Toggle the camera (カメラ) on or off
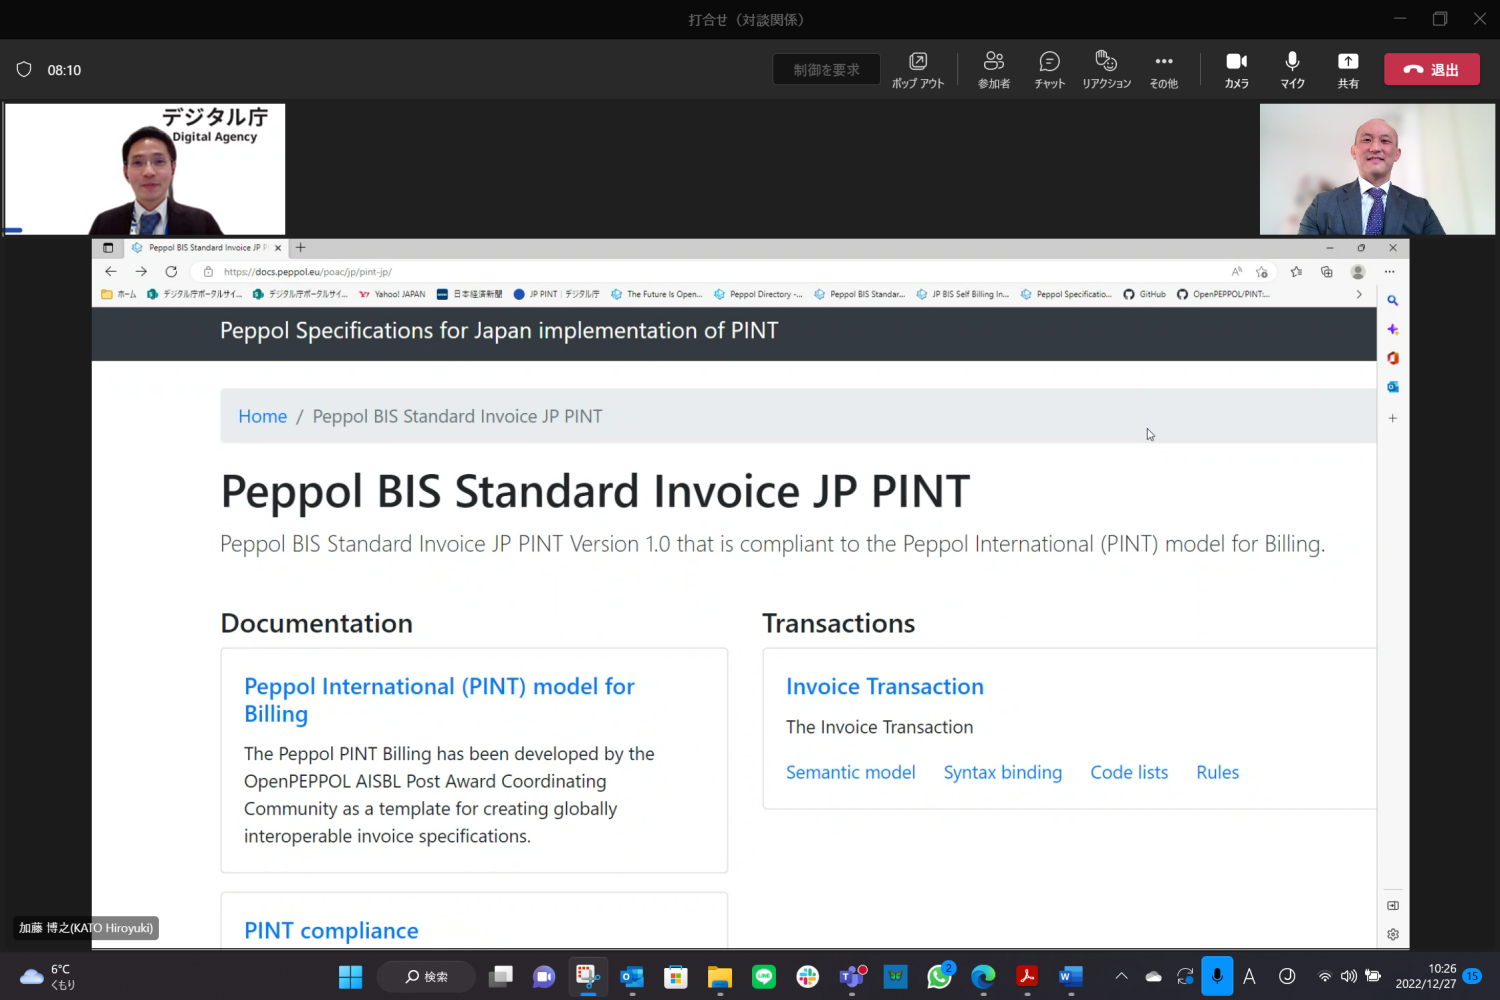Viewport: 1500px width, 1000px height. (x=1236, y=69)
